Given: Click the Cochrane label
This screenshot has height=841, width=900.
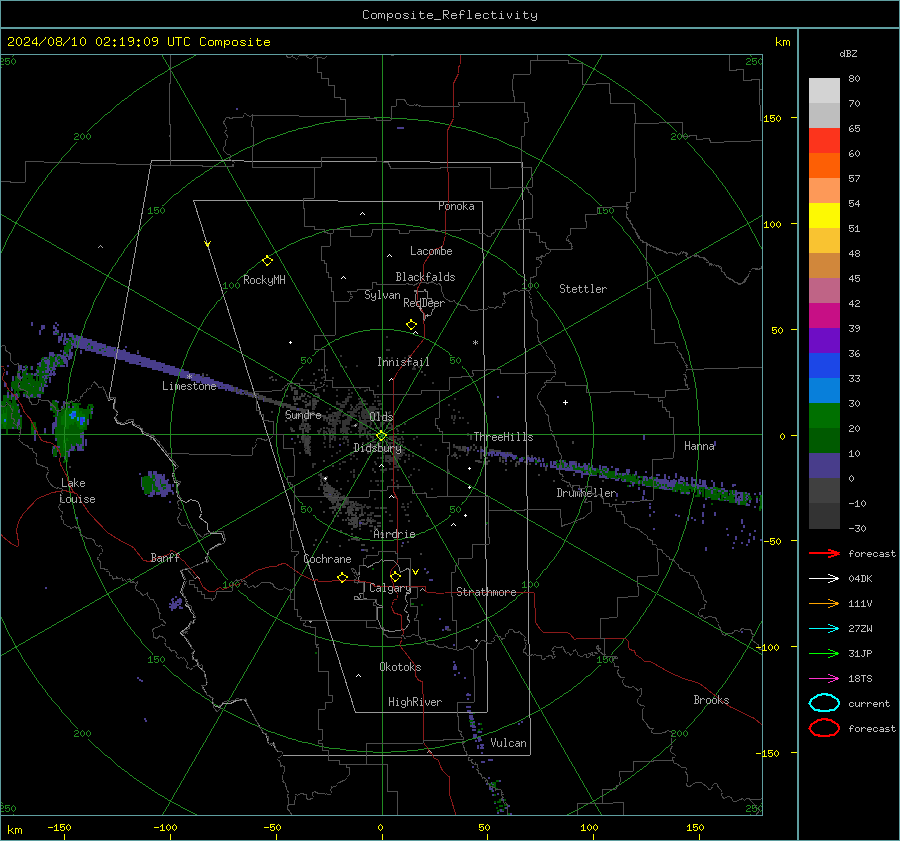Looking at the screenshot, I should tap(327, 559).
